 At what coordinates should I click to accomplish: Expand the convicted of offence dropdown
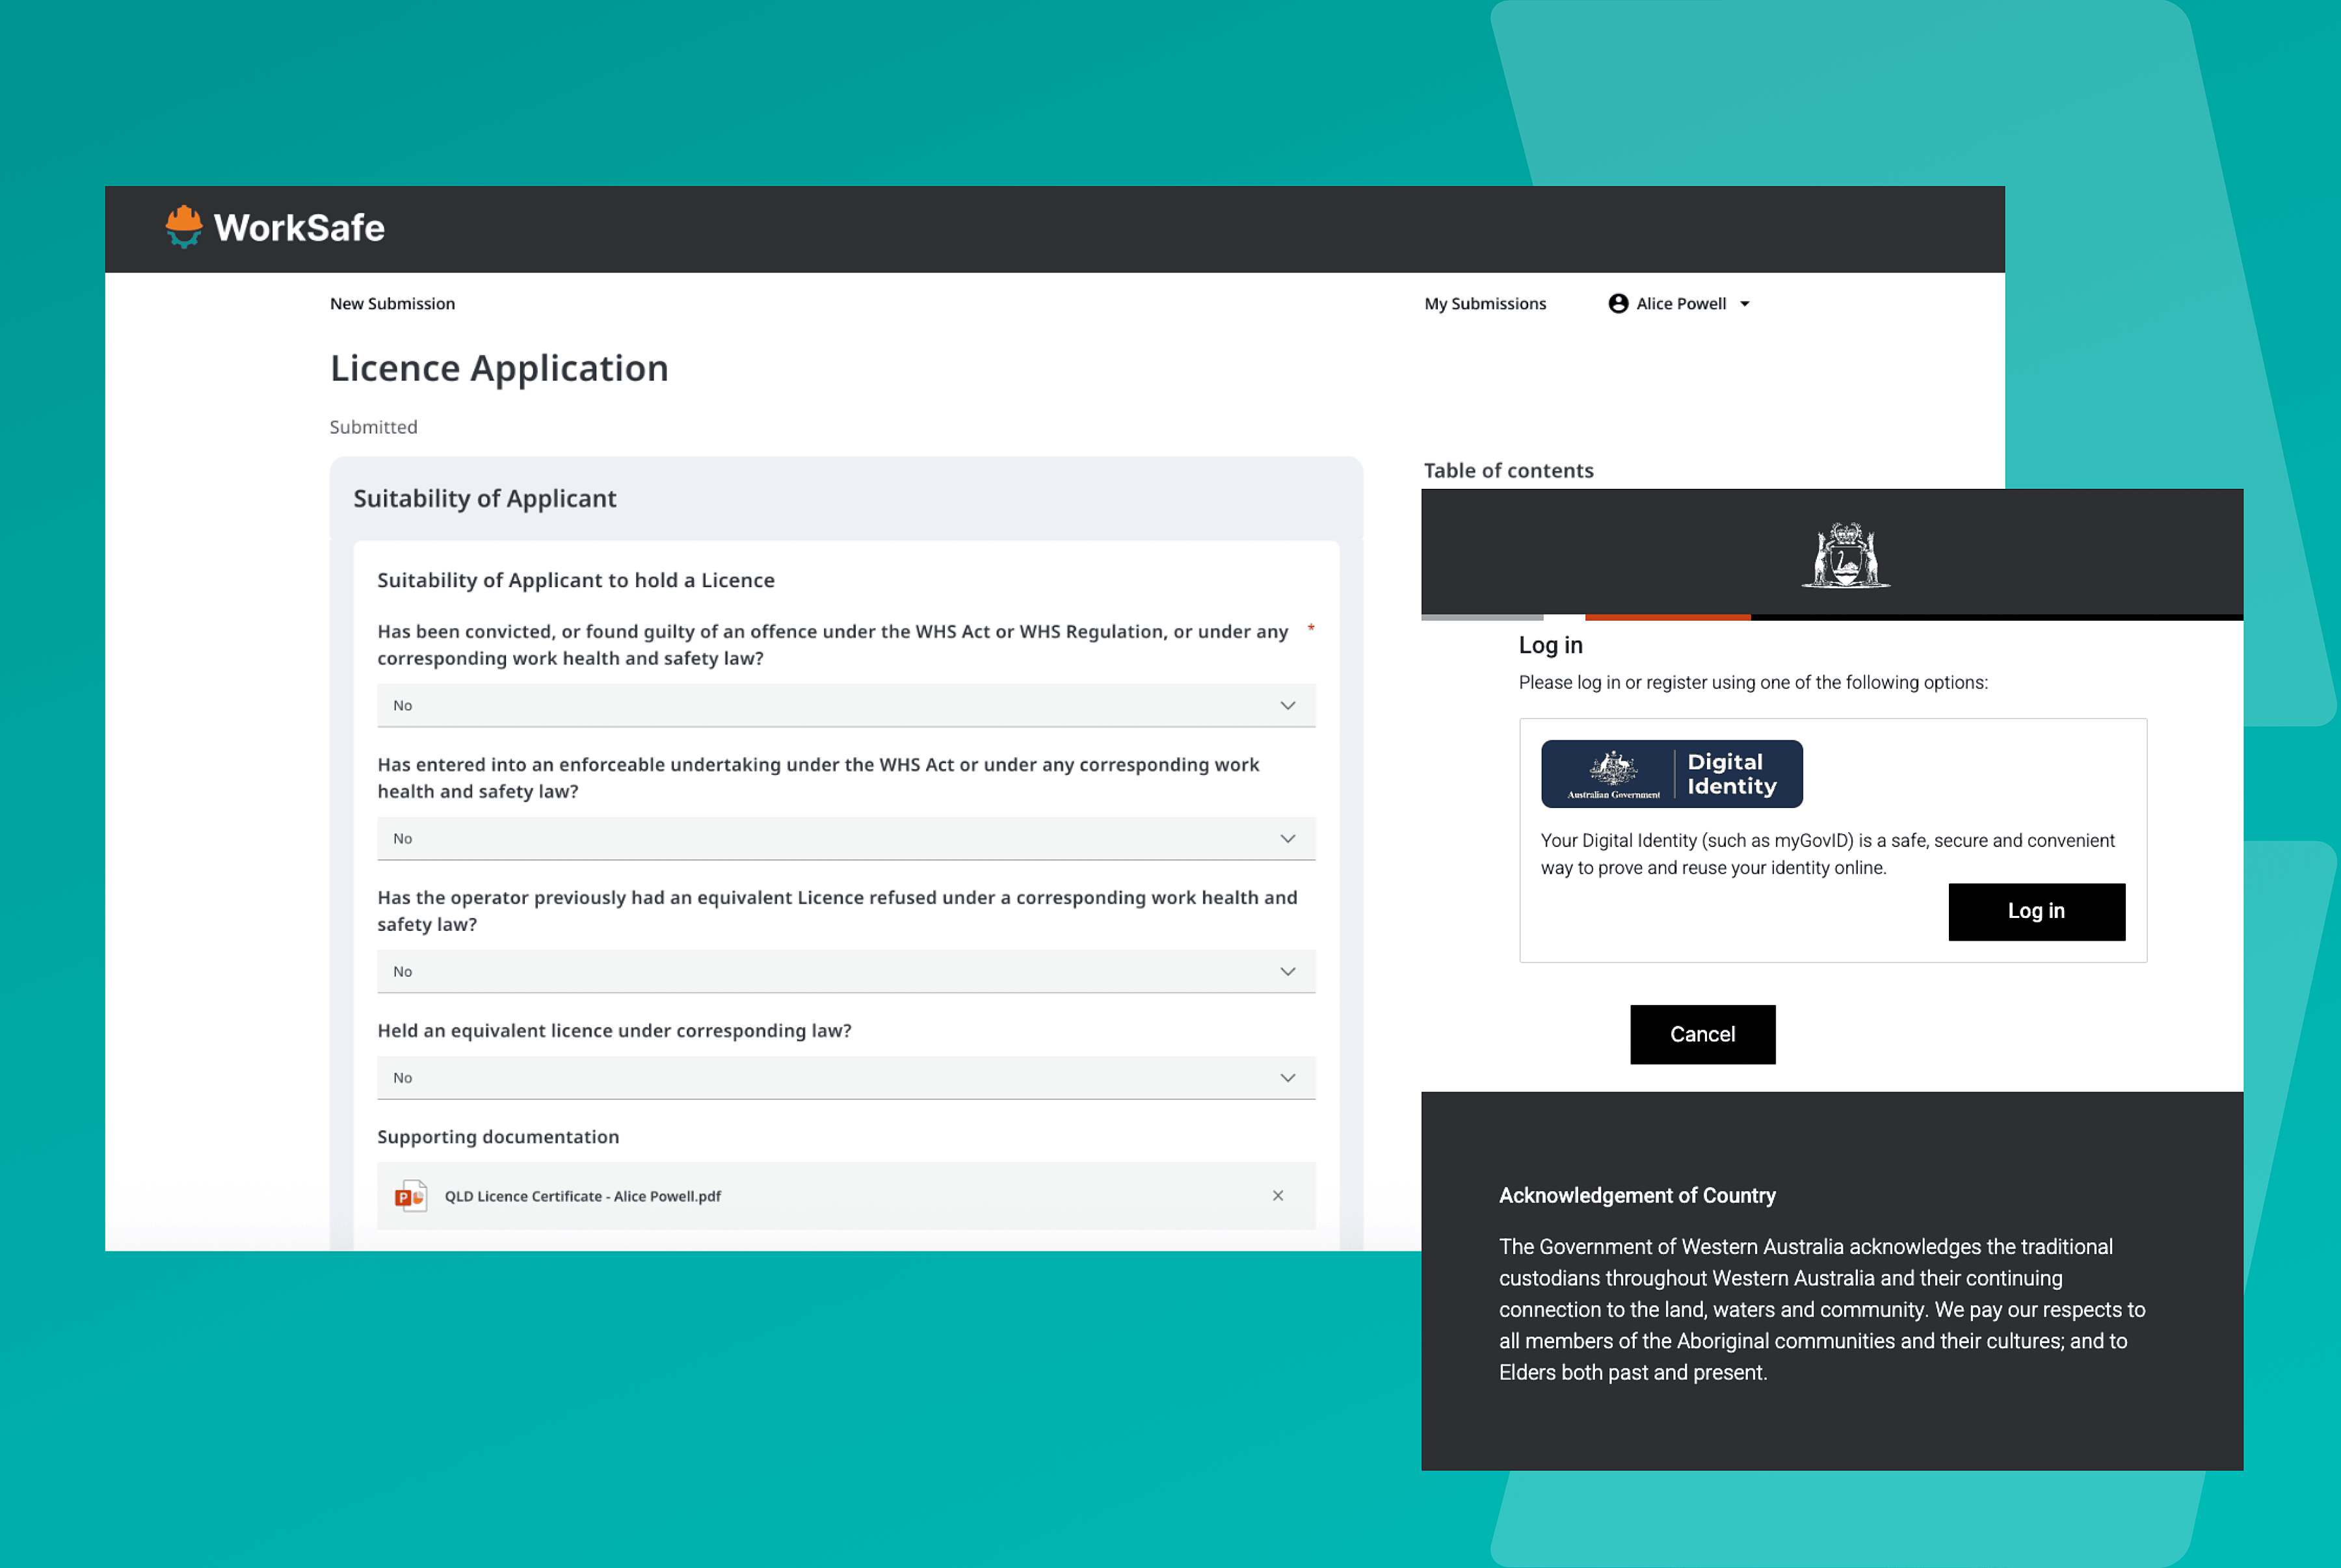(846, 705)
